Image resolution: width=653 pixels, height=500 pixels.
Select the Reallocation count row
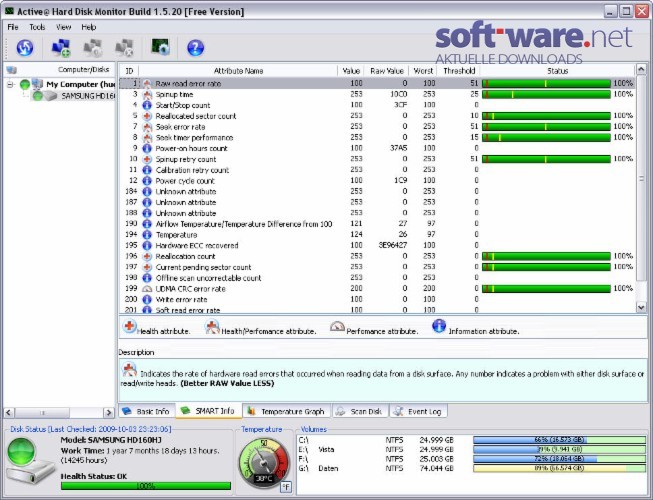[x=377, y=256]
